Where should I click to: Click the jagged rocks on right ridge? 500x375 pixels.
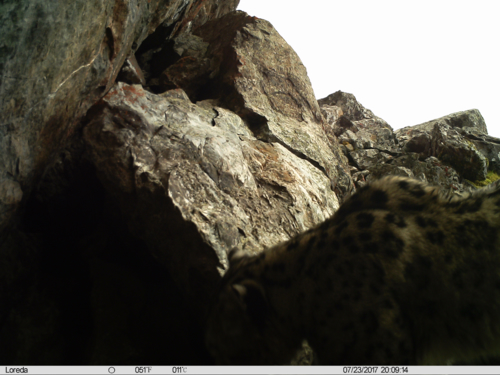[410, 140]
